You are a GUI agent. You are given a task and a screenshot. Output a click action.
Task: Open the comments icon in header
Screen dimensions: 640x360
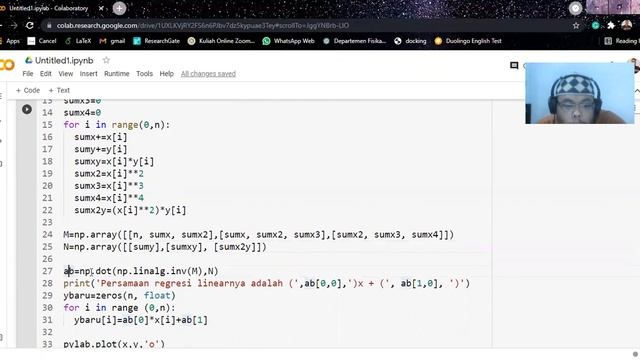pos(514,65)
